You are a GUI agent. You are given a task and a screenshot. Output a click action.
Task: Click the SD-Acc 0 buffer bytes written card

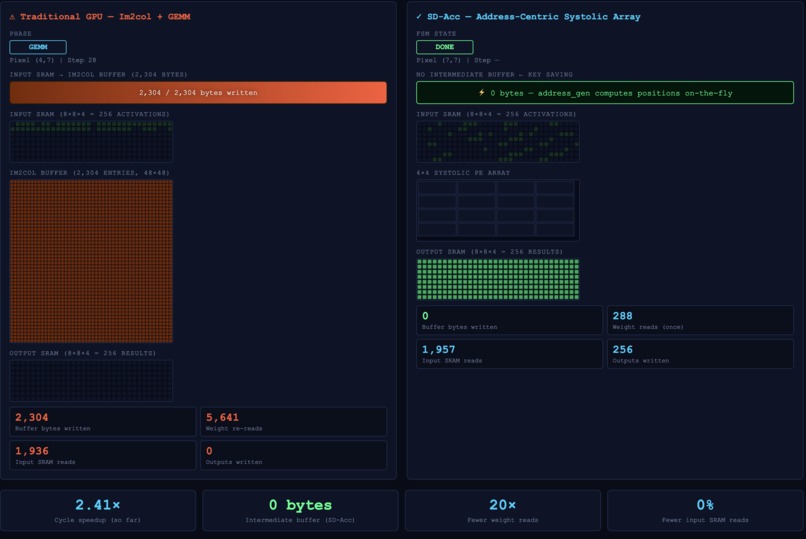tap(509, 320)
